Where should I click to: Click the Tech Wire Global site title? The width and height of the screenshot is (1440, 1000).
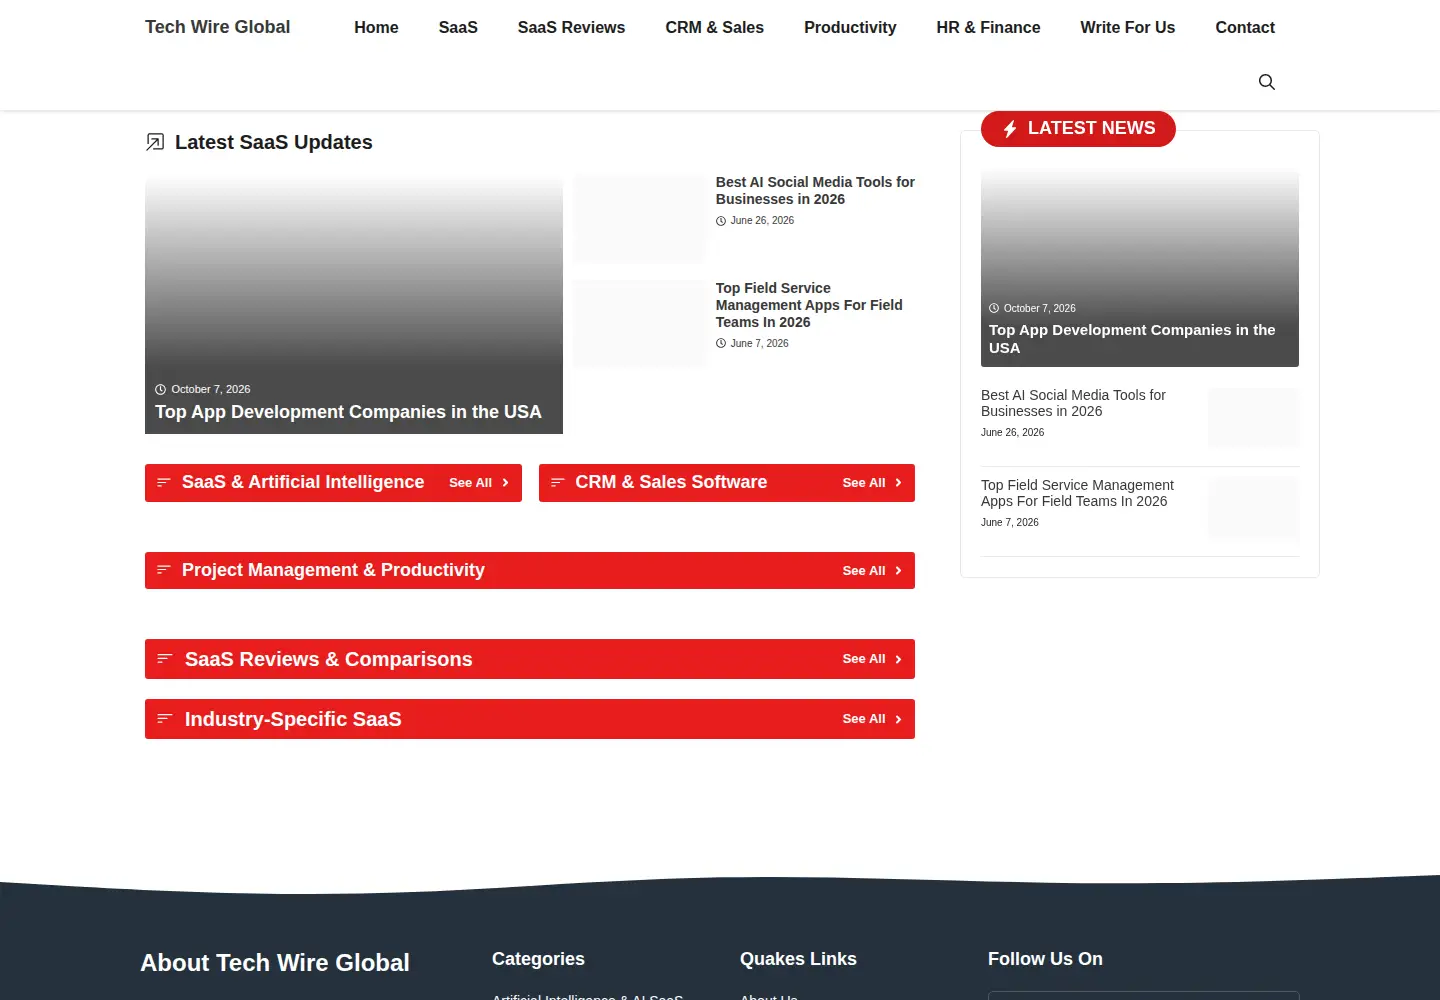(x=217, y=27)
